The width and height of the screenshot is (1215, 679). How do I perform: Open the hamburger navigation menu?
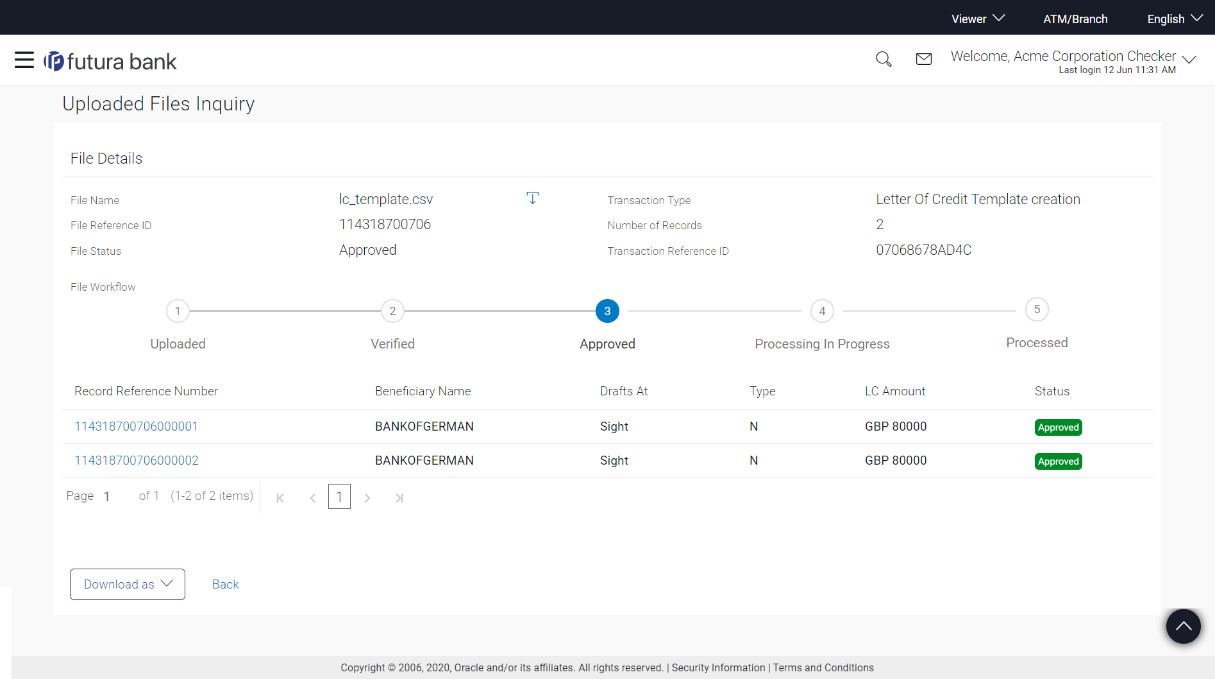tap(24, 60)
